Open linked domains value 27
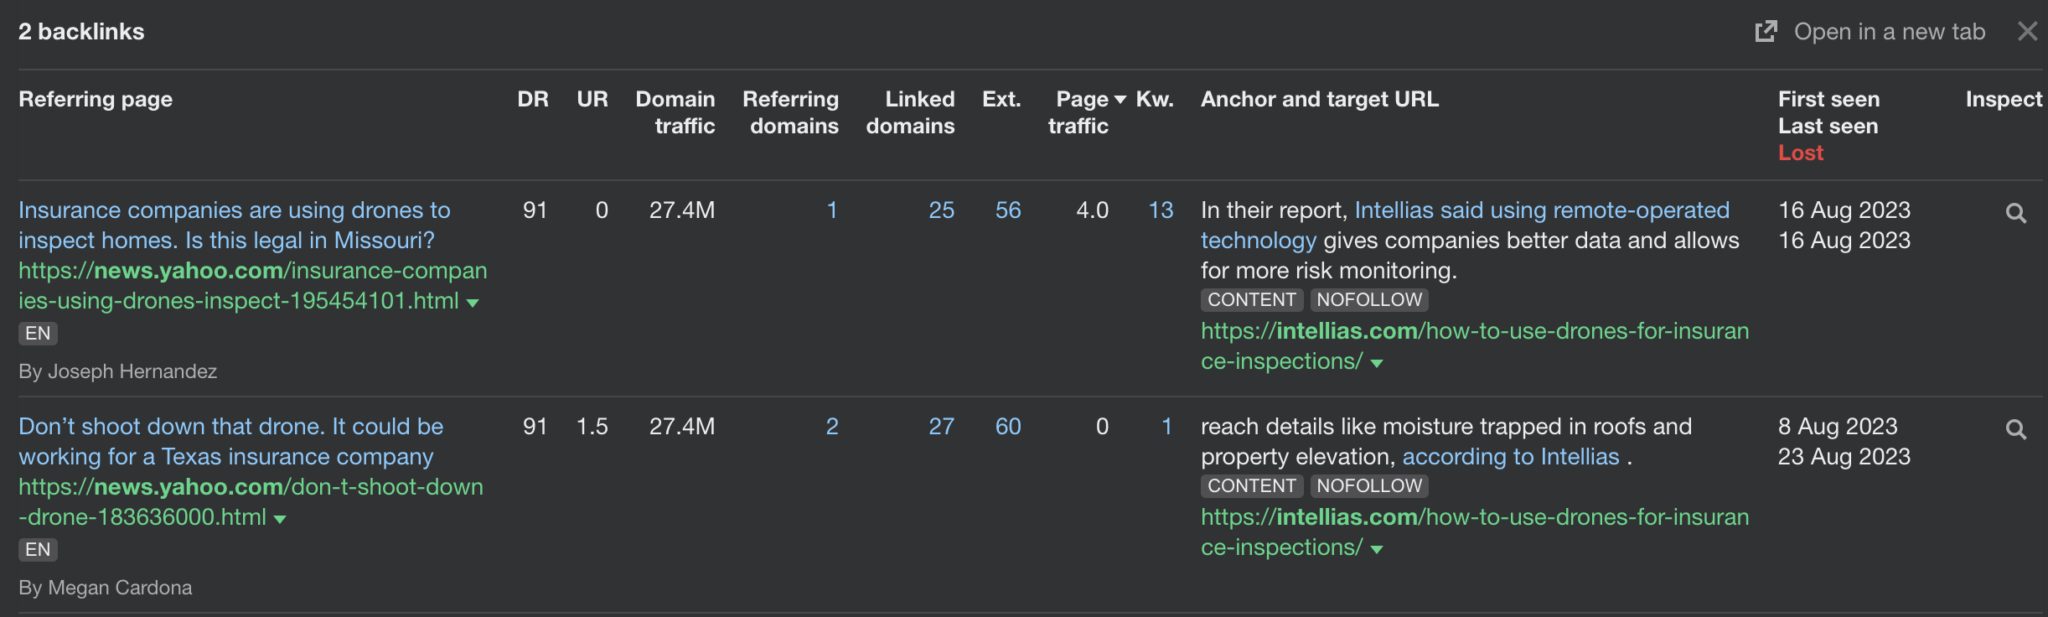Image resolution: width=2048 pixels, height=617 pixels. tap(941, 426)
